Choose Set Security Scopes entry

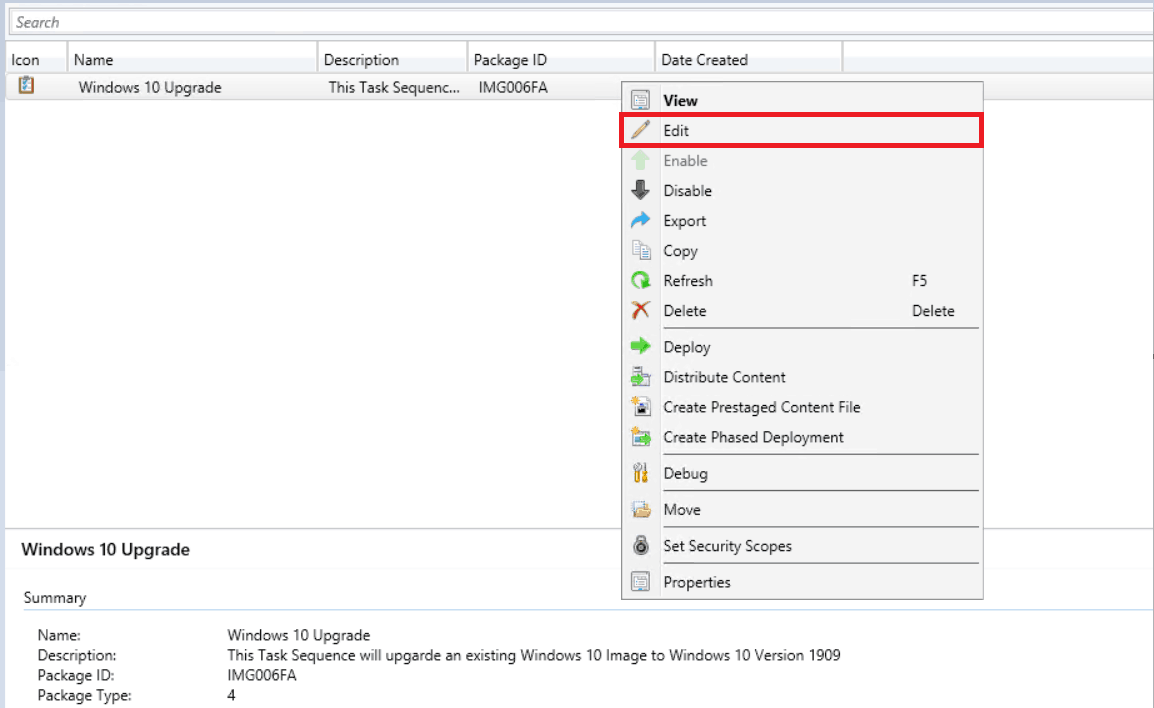pos(802,545)
